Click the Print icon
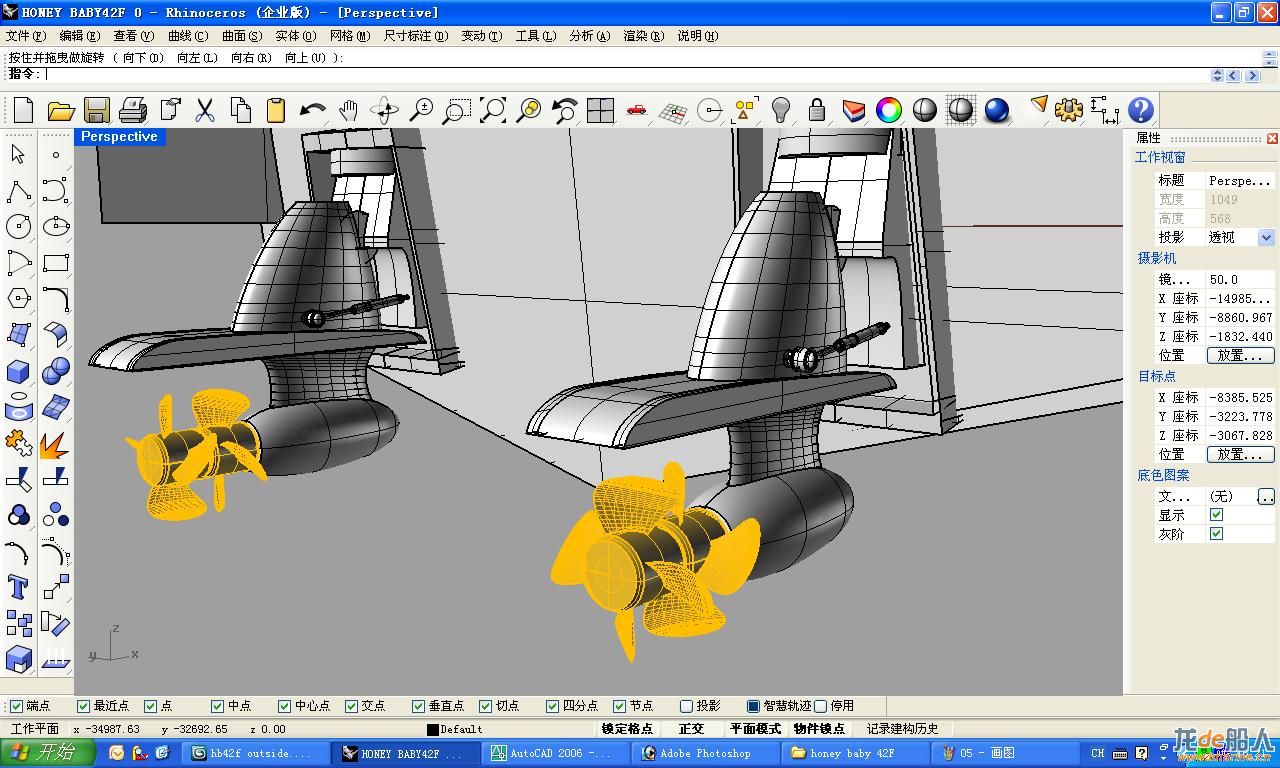 pos(132,110)
